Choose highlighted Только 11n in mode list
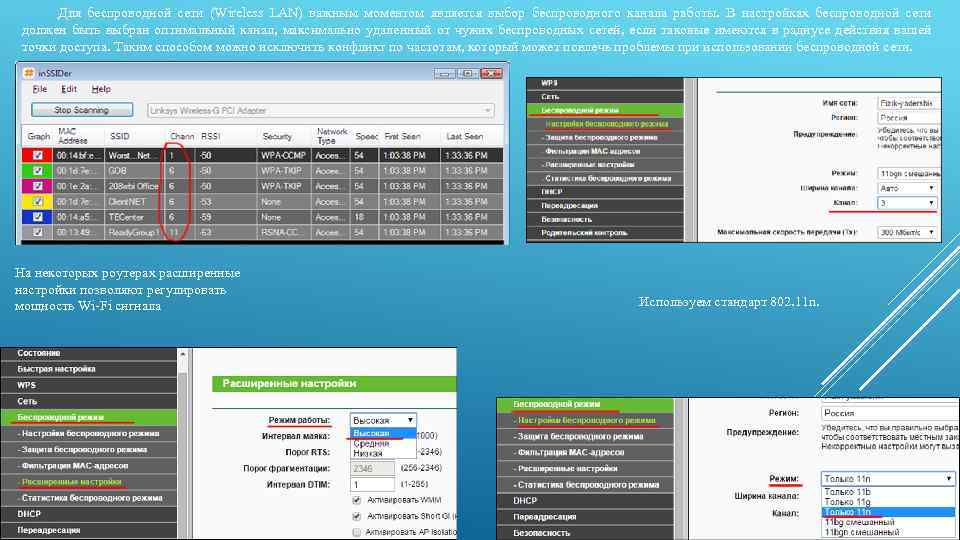This screenshot has height=540, width=960. click(888, 512)
